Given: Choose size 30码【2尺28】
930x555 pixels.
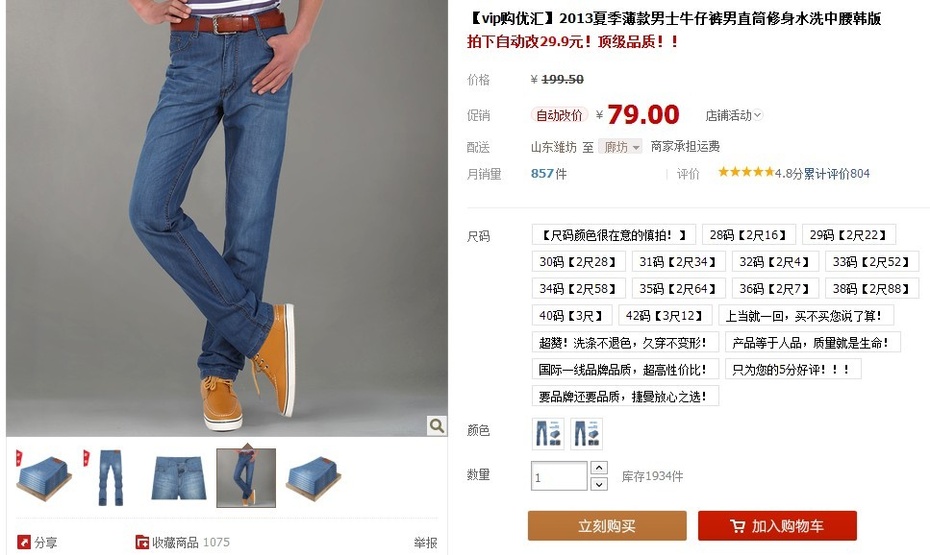Looking at the screenshot, I should point(578,261).
